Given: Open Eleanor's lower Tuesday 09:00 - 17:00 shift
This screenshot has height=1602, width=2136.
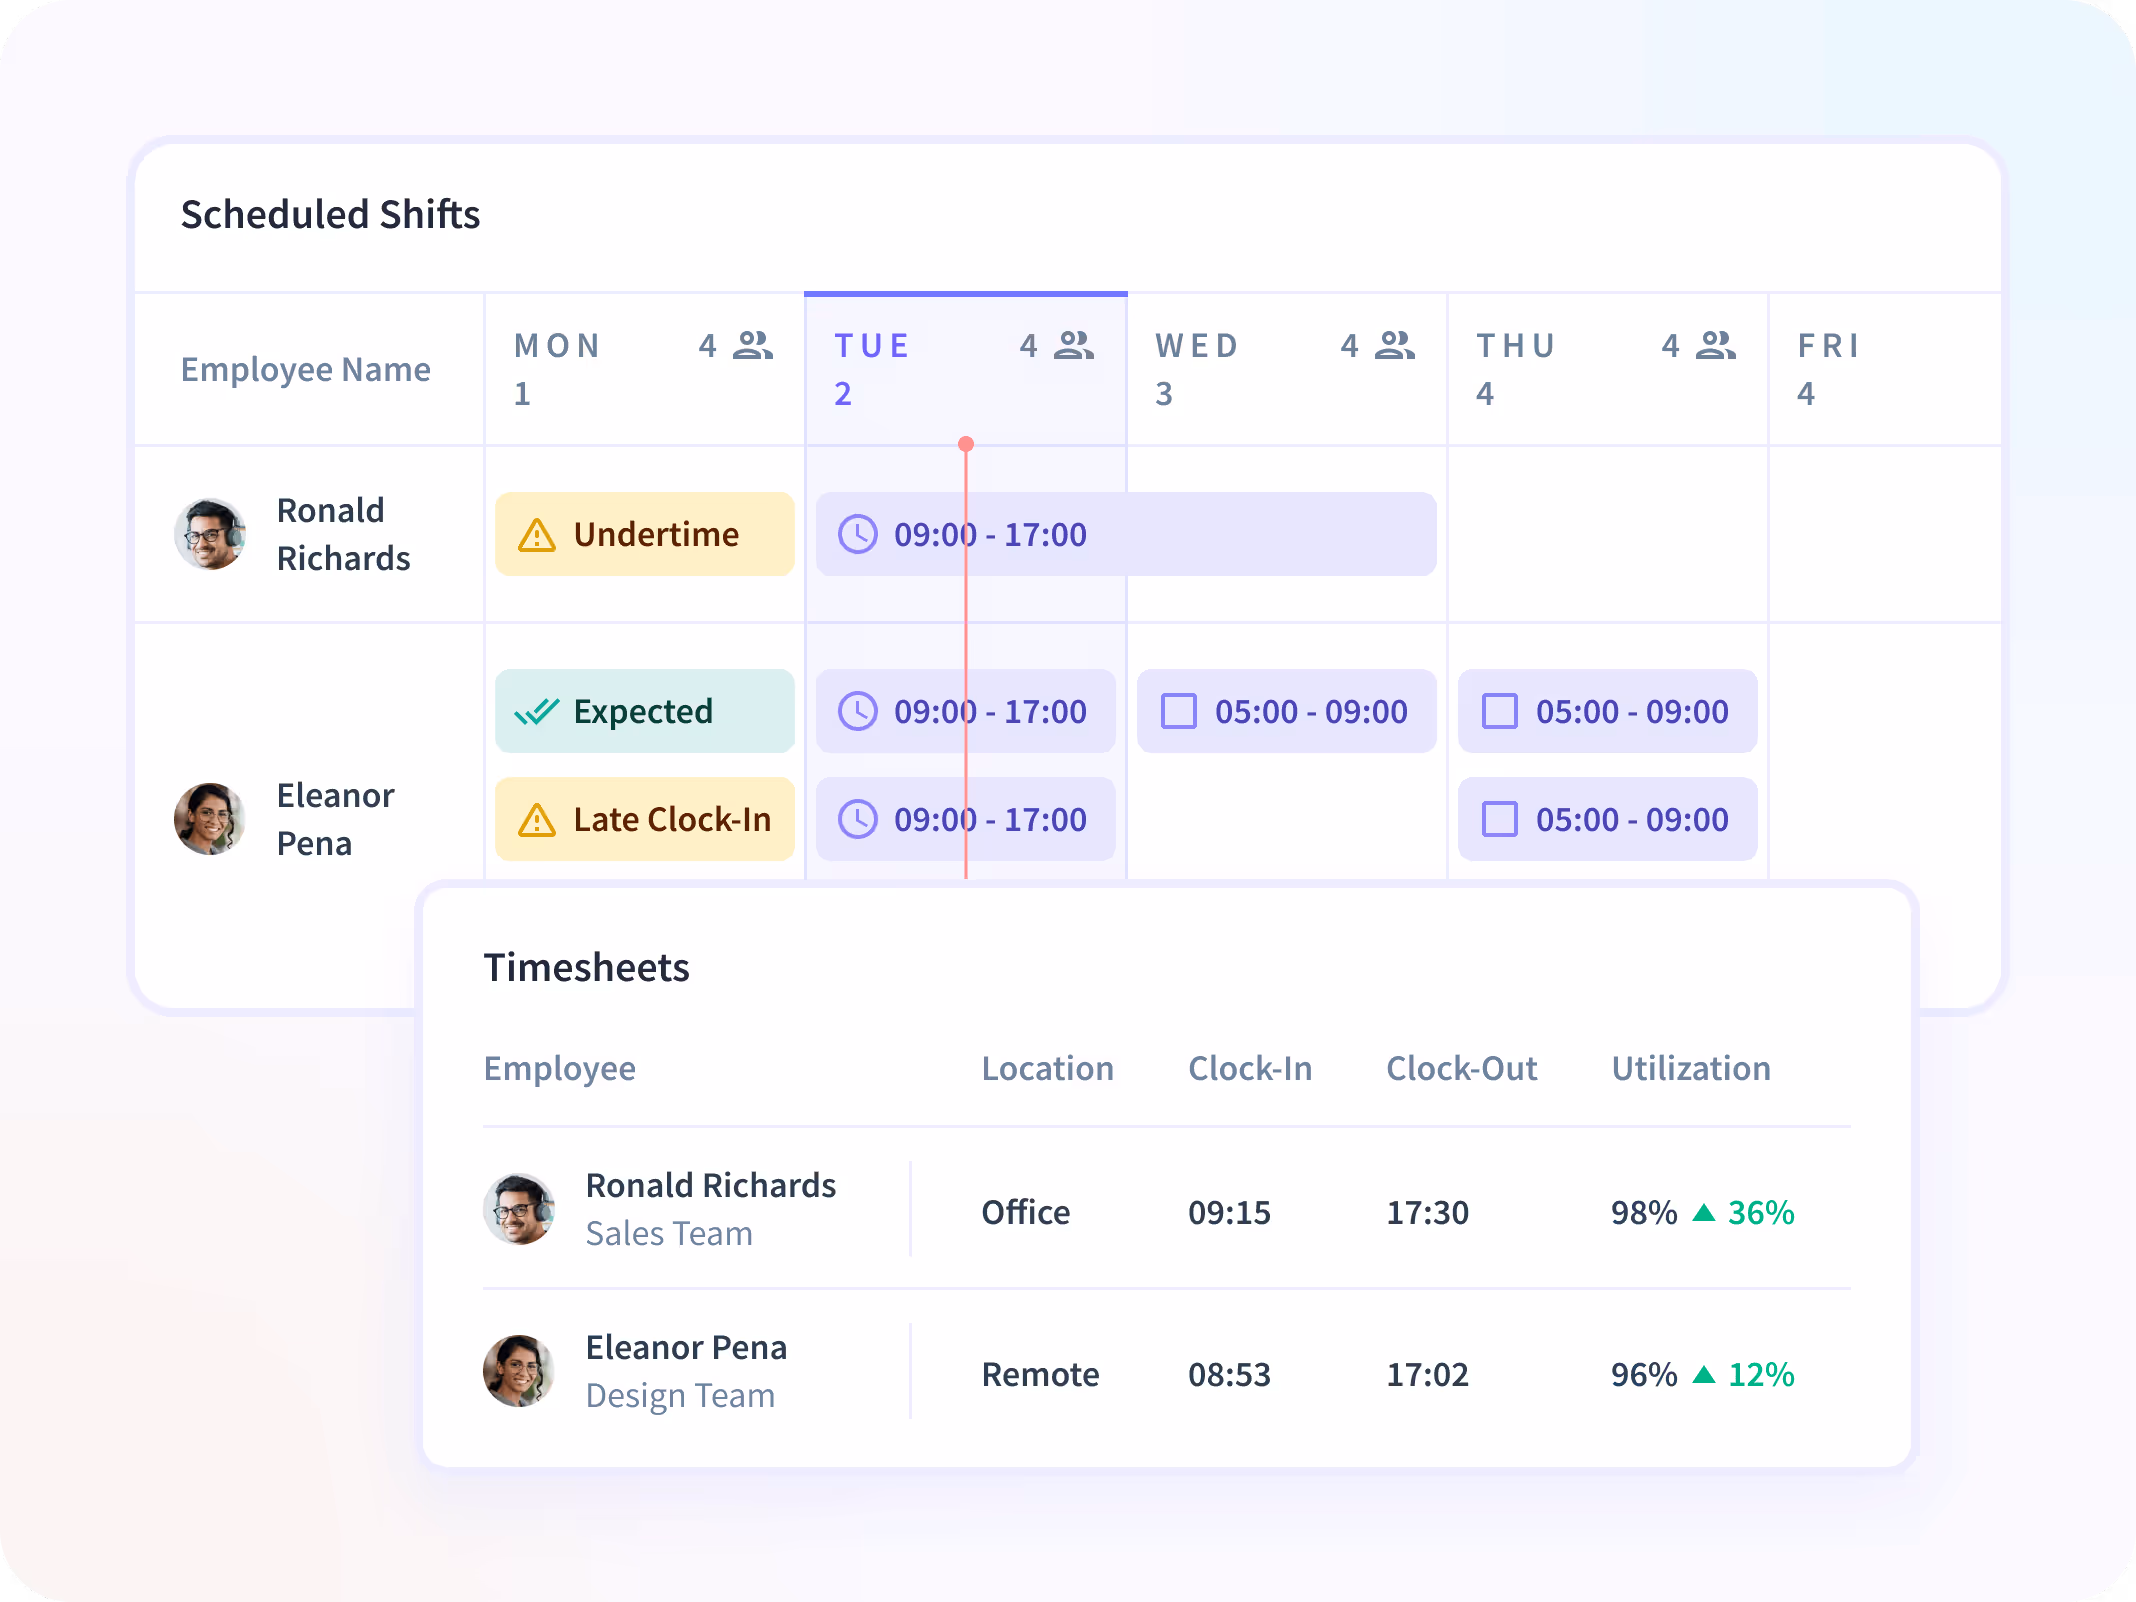Looking at the screenshot, I should click(x=966, y=819).
